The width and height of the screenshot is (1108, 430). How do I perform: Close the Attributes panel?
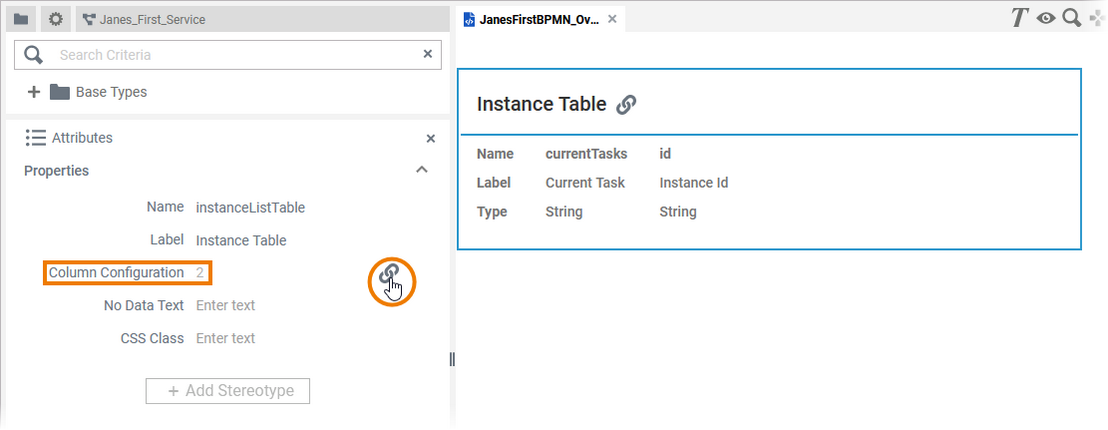(x=431, y=139)
